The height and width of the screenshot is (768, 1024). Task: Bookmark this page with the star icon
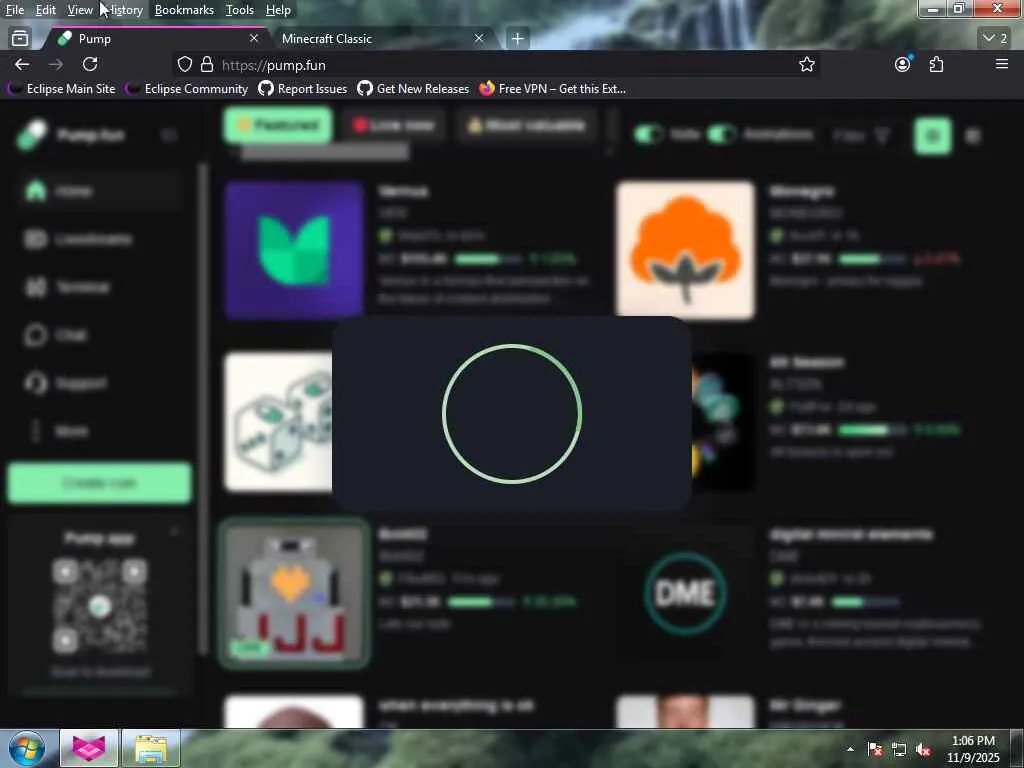tap(807, 64)
